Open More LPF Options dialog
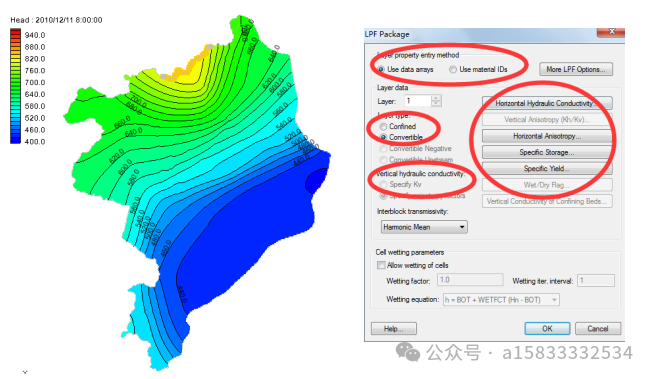Image resolution: width=654 pixels, height=379 pixels. coord(576,69)
